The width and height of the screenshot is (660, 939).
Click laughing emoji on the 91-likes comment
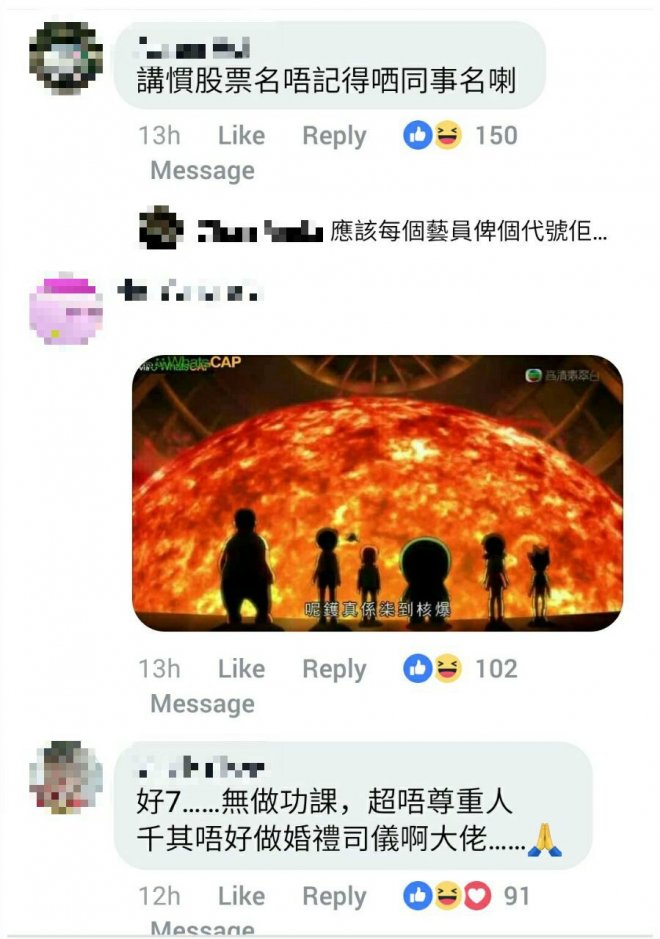click(447, 896)
